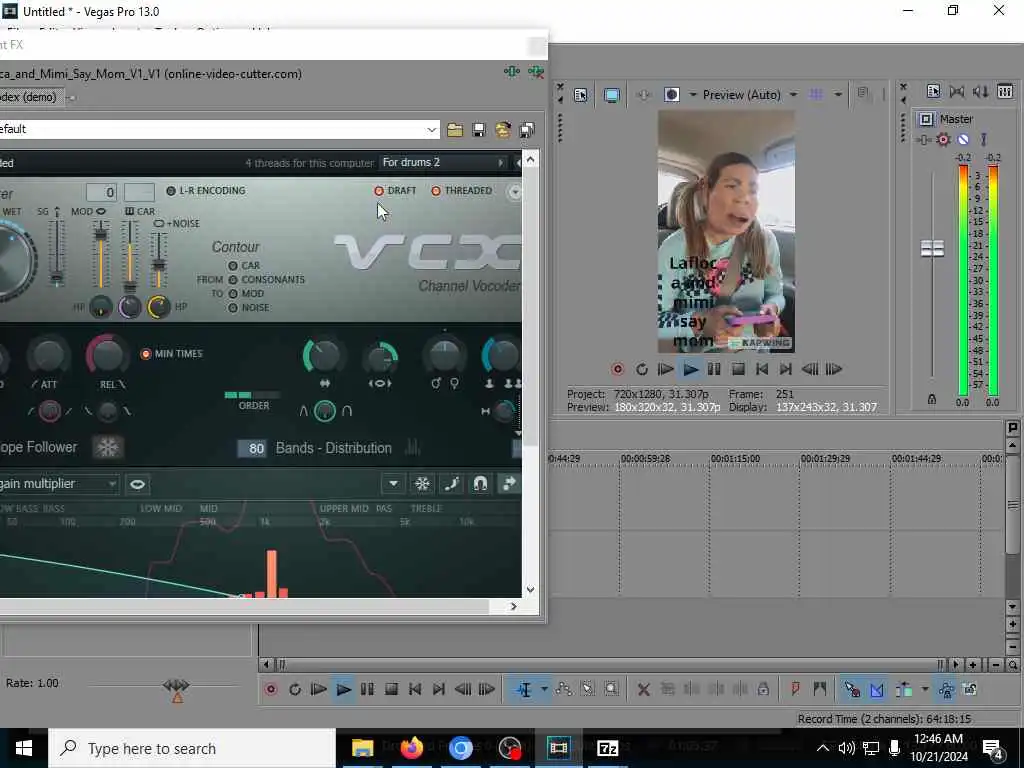Open the envelope options down-arrow menu
The image size is (1024, 768).
click(393, 484)
